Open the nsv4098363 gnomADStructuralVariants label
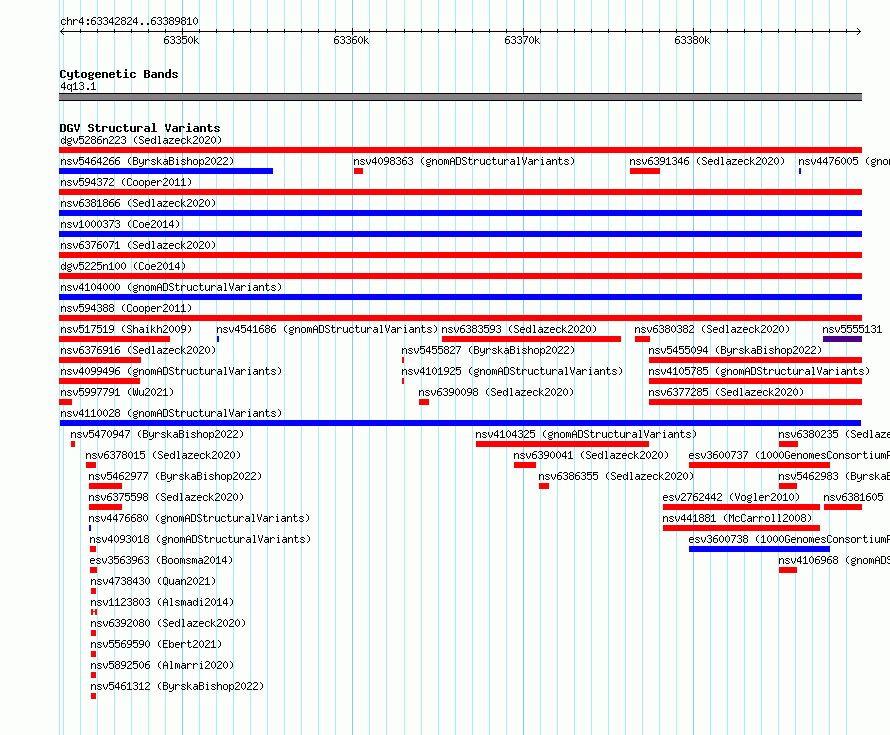 tap(464, 161)
